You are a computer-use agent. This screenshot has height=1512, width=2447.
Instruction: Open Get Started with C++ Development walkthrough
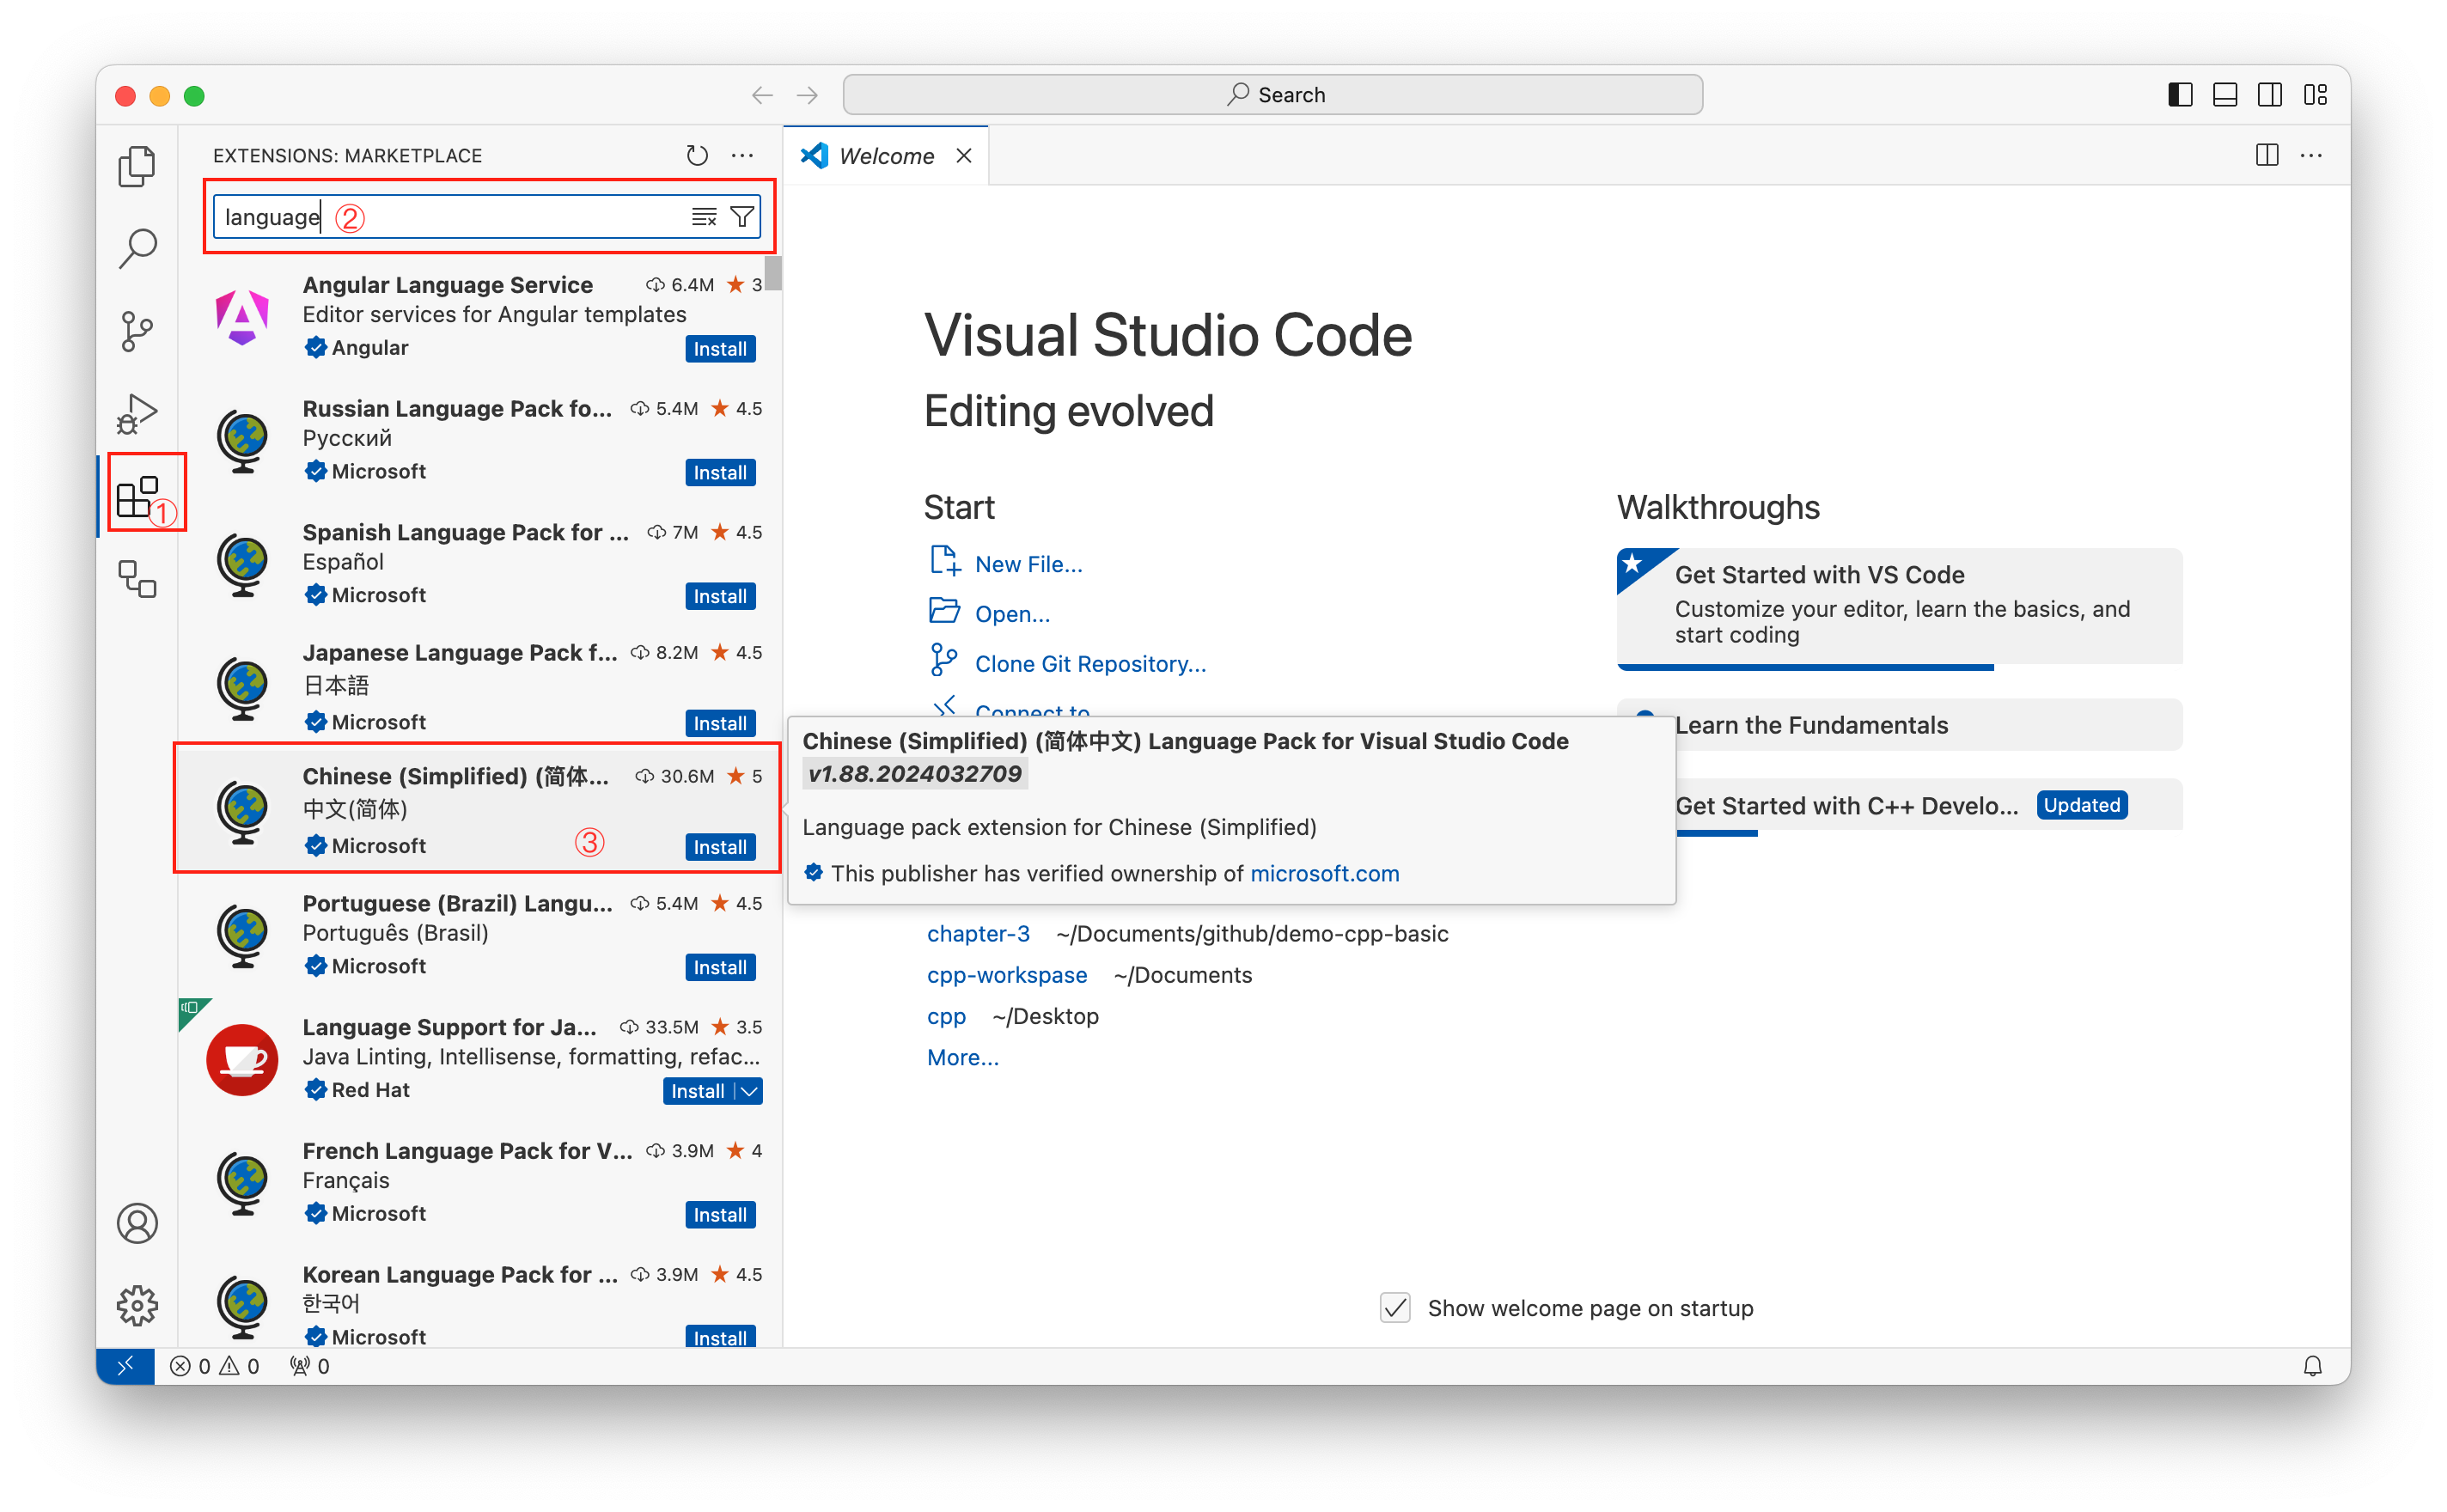coord(1929,806)
